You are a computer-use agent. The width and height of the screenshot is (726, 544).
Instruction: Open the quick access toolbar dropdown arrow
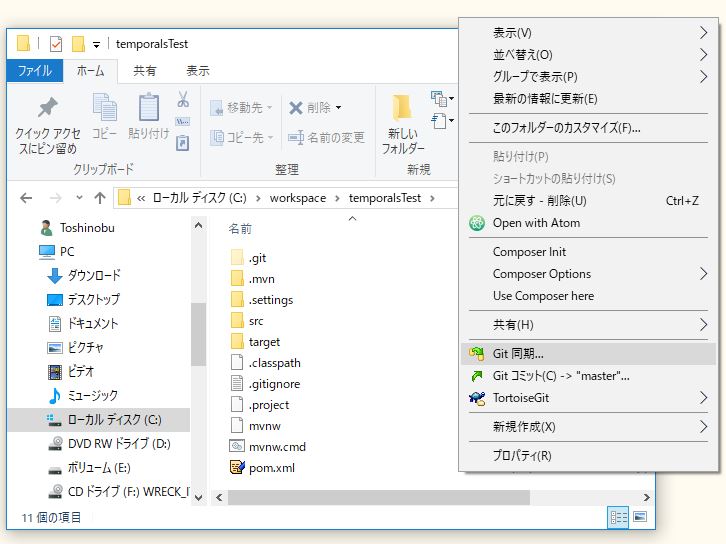(x=96, y=45)
